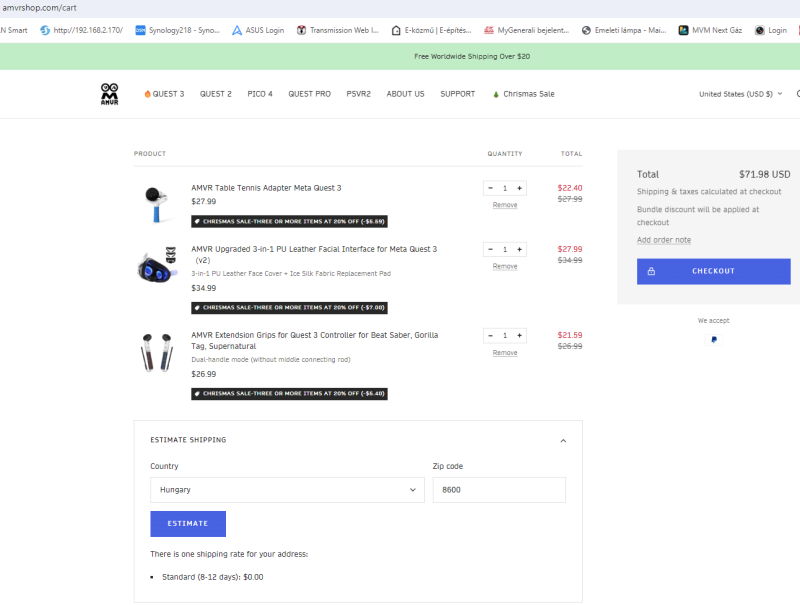Open the United States (USD $) currency selector
Screen dimensions: 800x605
(x=740, y=94)
